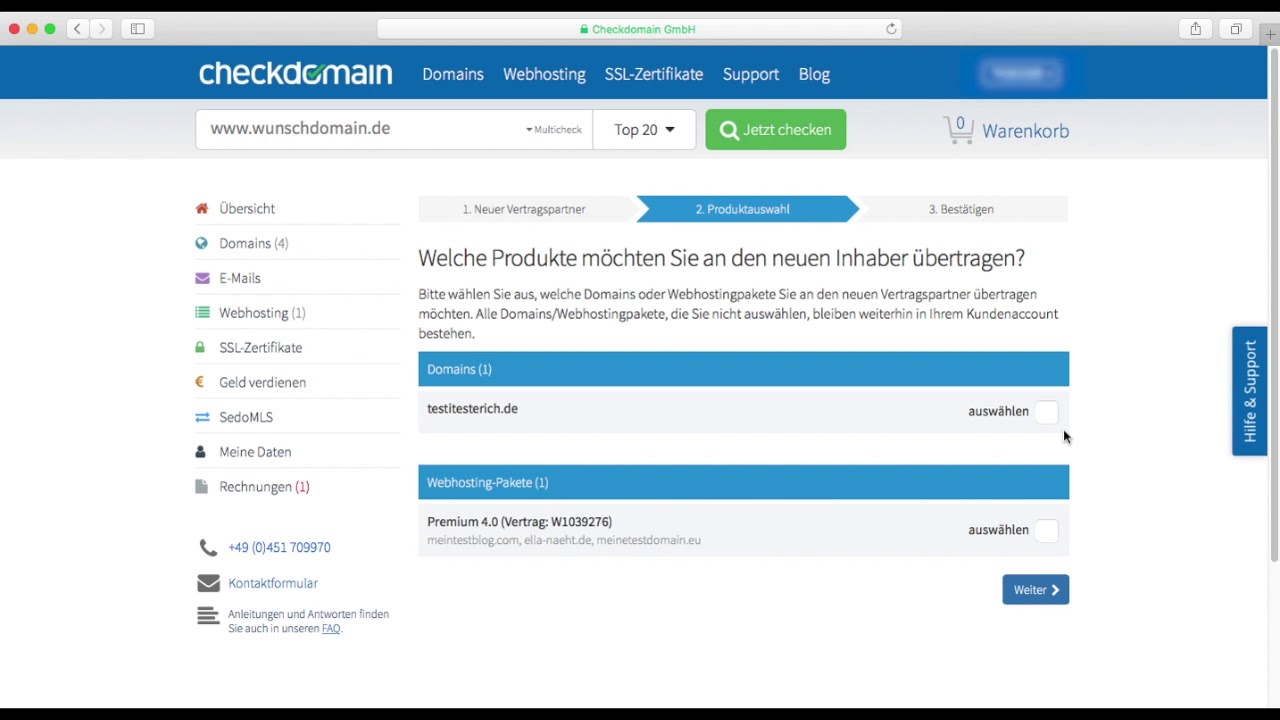Image resolution: width=1280 pixels, height=720 pixels.
Task: Open Webhosting in the top navigation
Action: [x=544, y=74]
